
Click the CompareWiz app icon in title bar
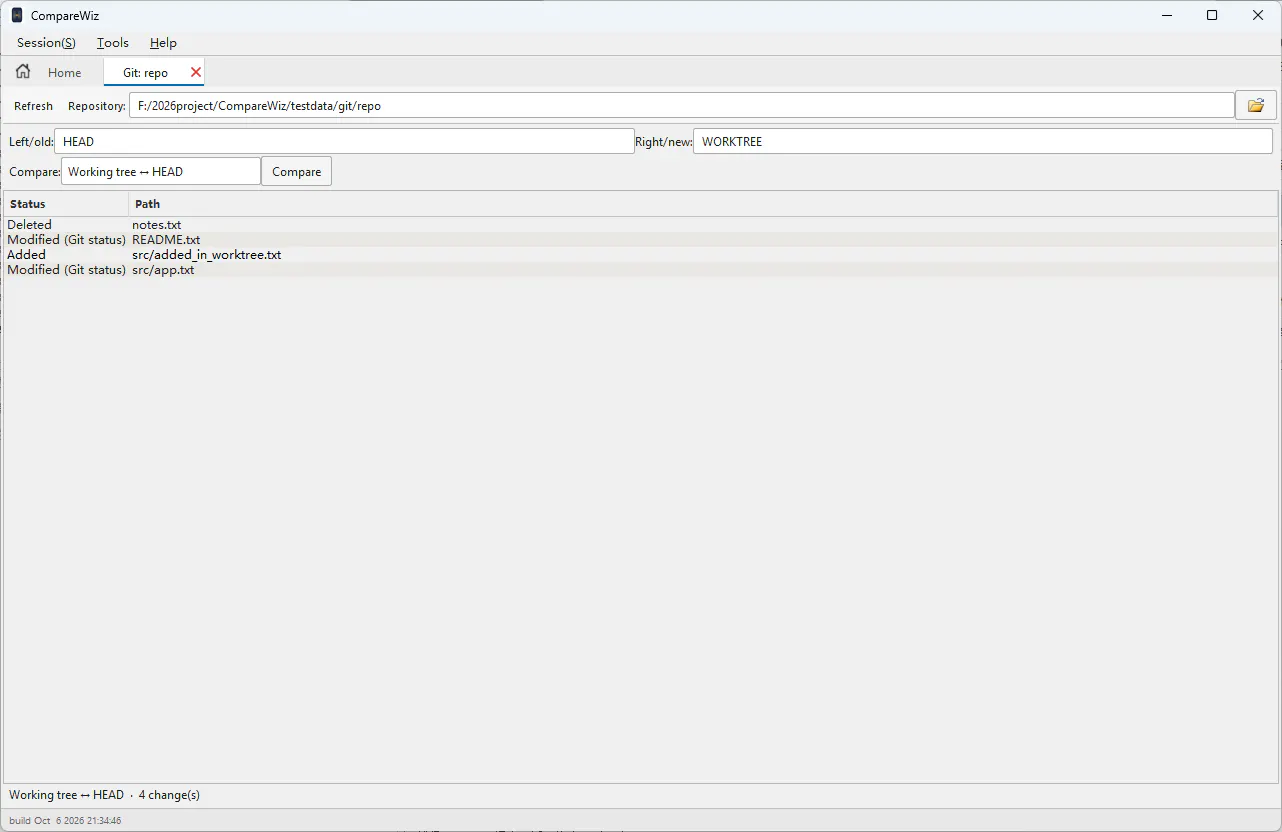(17, 15)
